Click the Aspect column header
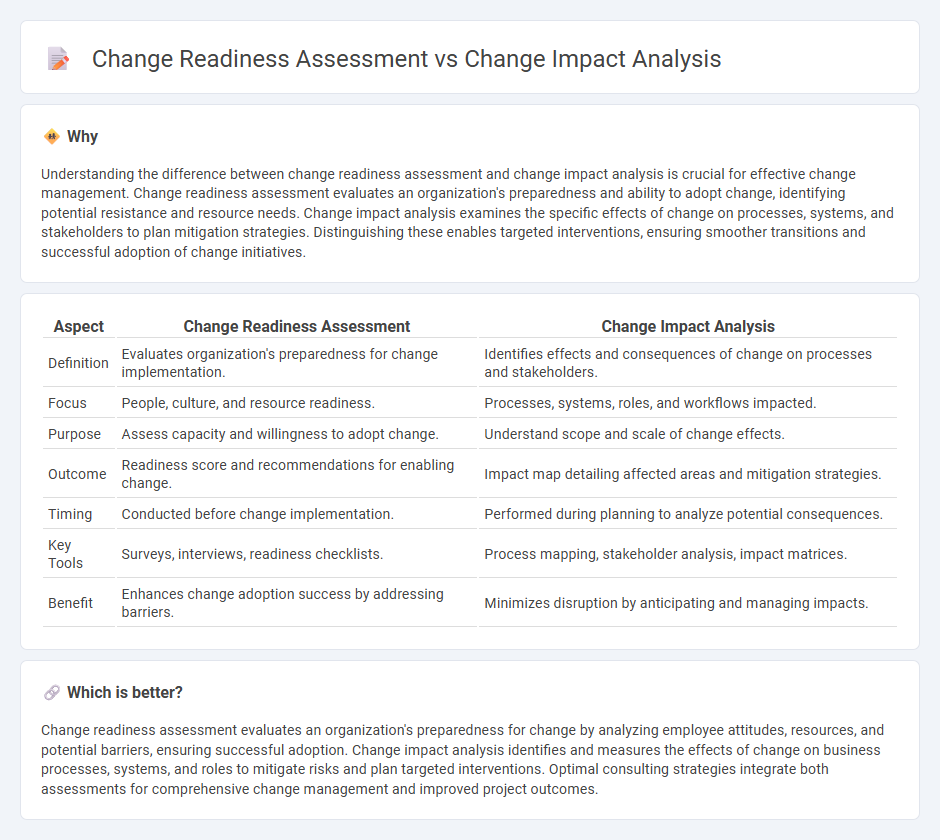This screenshot has height=840, width=940. (x=79, y=326)
